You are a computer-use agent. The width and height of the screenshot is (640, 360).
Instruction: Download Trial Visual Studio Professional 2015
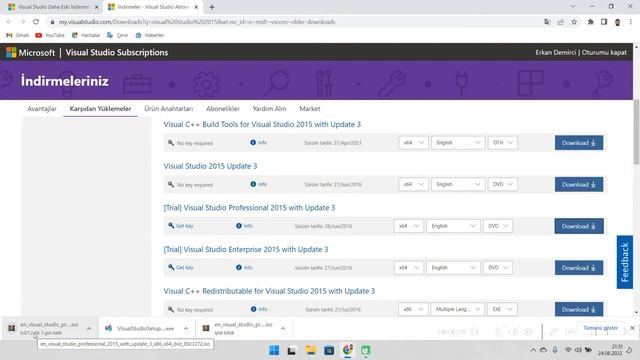coord(579,226)
